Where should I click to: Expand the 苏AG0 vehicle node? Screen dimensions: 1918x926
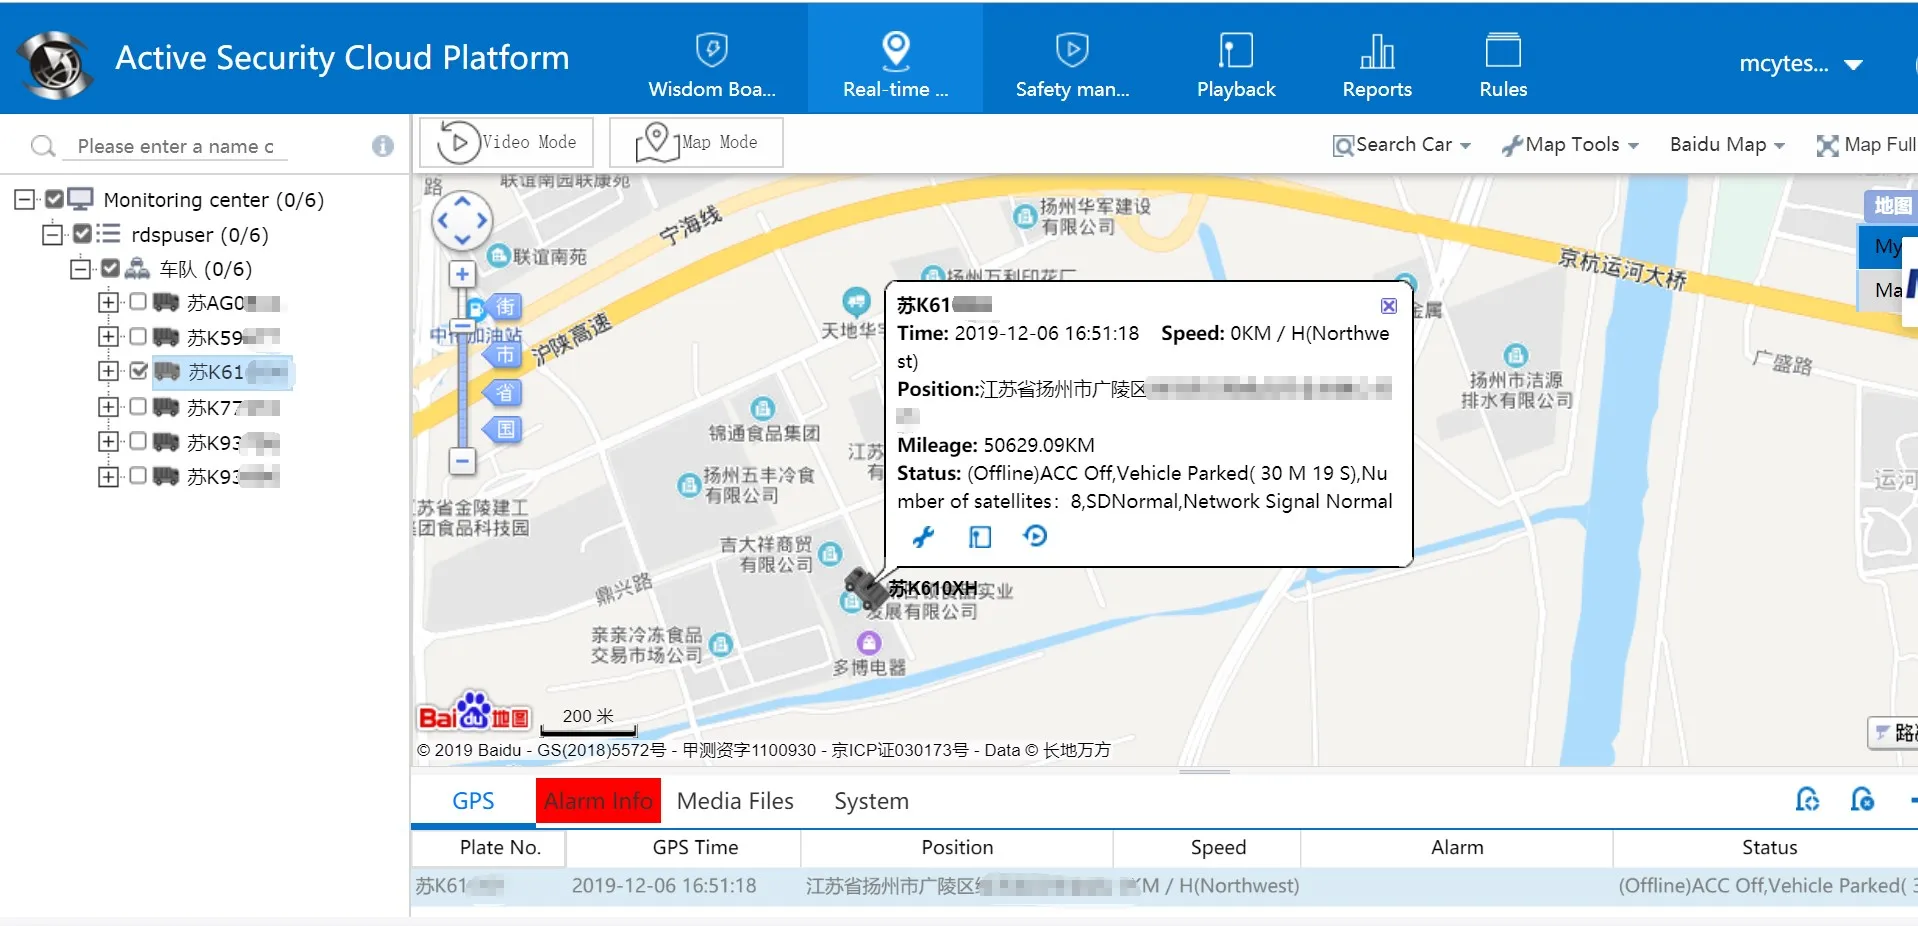point(107,302)
